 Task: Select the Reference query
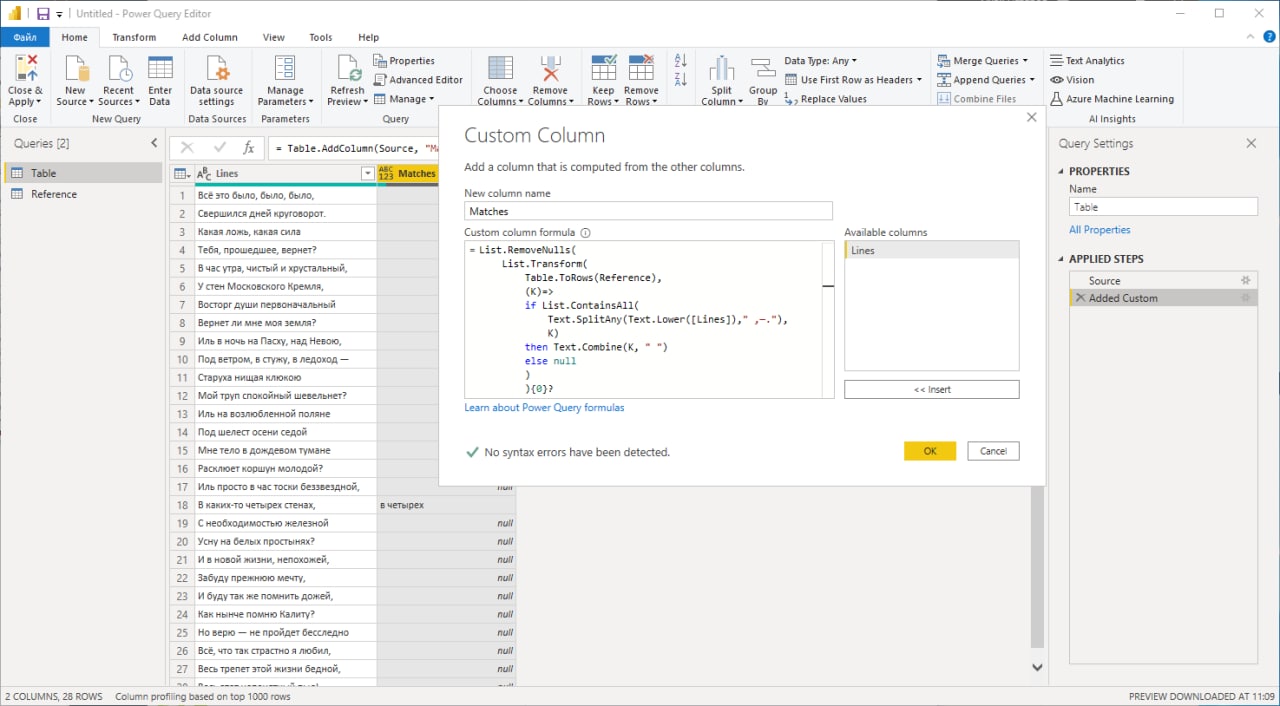click(82, 194)
